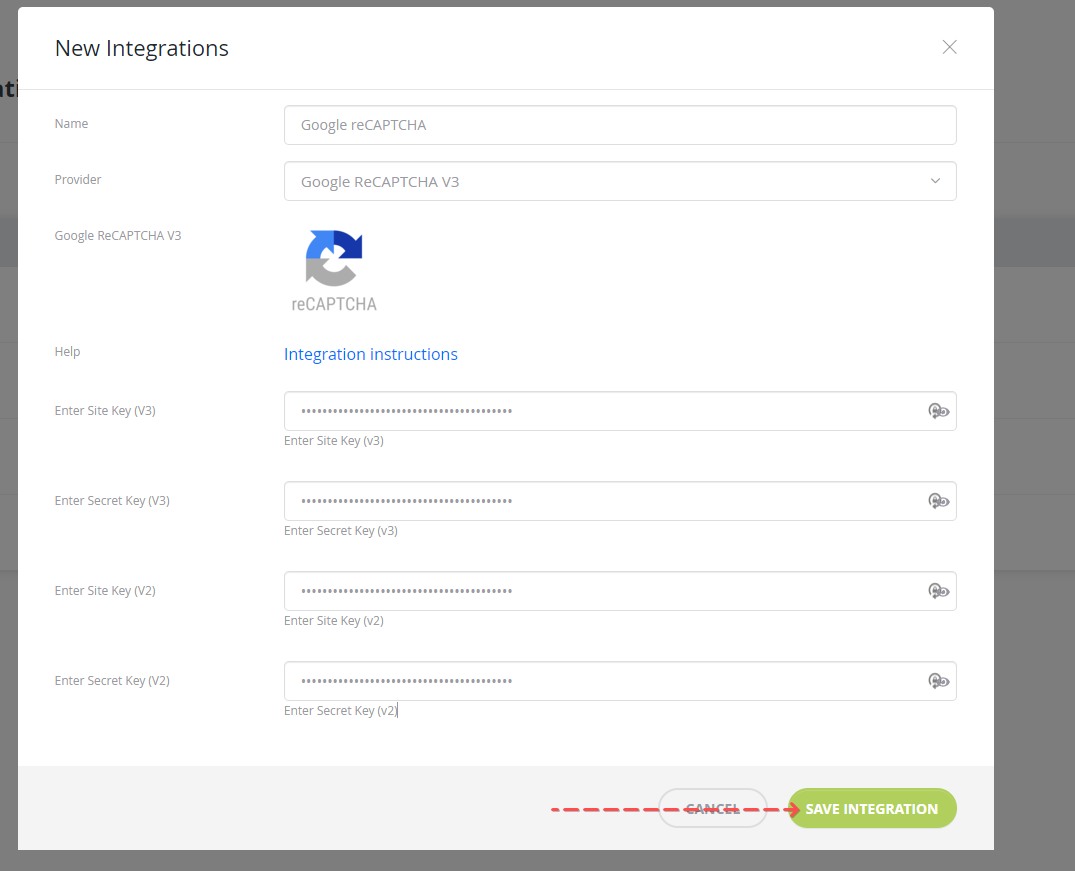Open the Provider dropdown
The width and height of the screenshot is (1075, 871).
(x=620, y=181)
